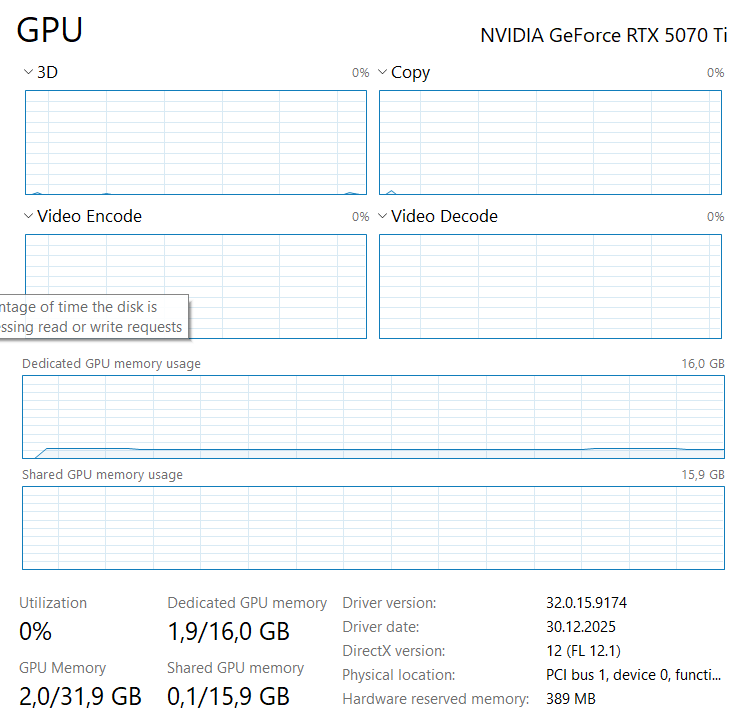Click inside the 3D usage graph
Image resolution: width=745 pixels, height=715 pixels.
(196, 143)
